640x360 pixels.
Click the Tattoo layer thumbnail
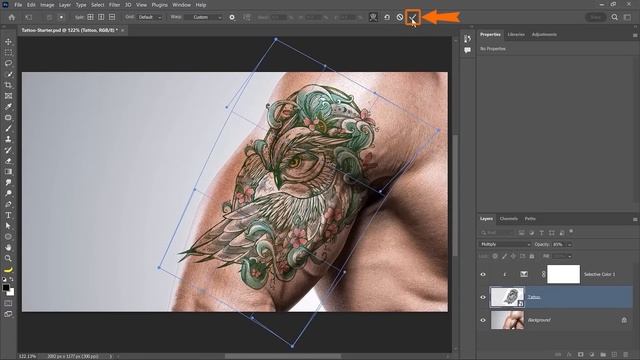(x=507, y=297)
